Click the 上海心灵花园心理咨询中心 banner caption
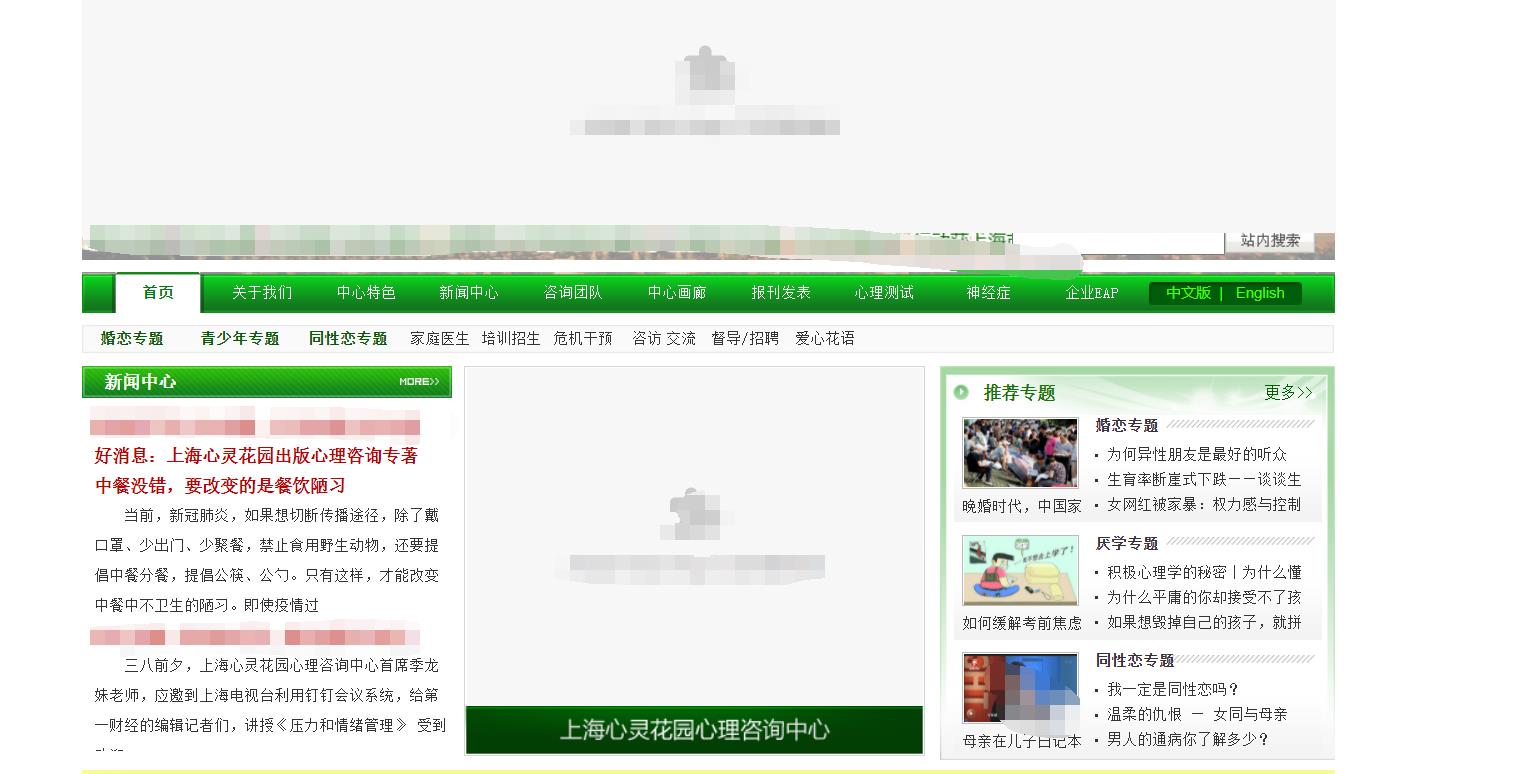The height and width of the screenshot is (774, 1535). tap(694, 730)
